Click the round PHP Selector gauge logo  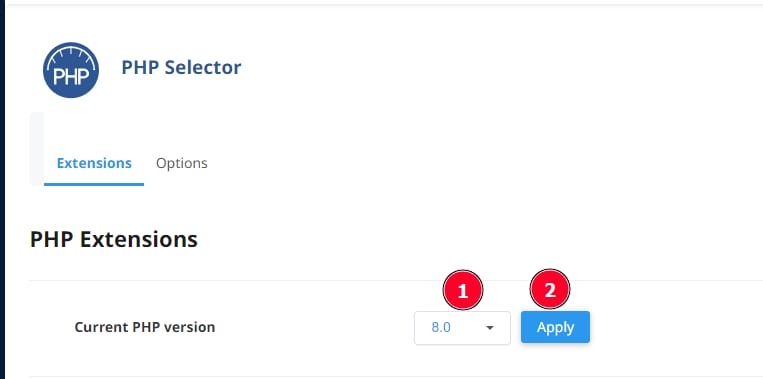pos(71,70)
